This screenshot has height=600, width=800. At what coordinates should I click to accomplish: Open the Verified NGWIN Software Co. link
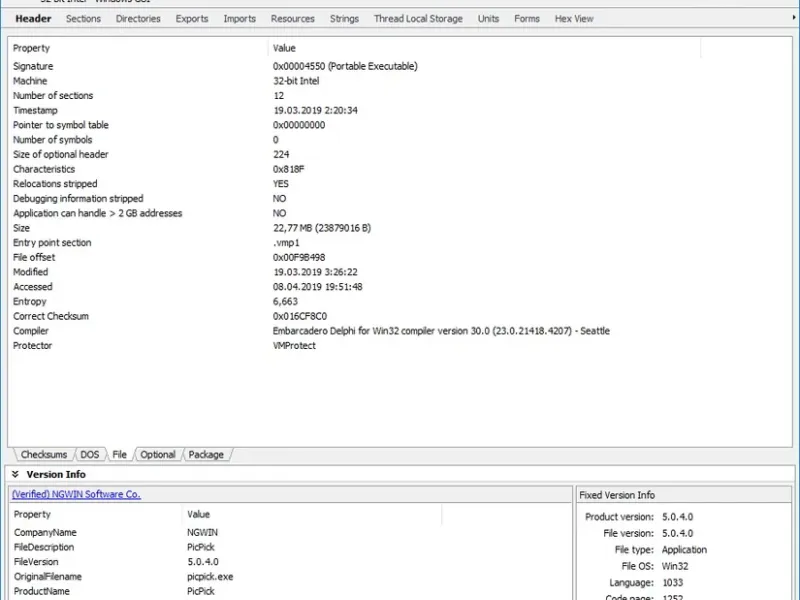(76, 494)
